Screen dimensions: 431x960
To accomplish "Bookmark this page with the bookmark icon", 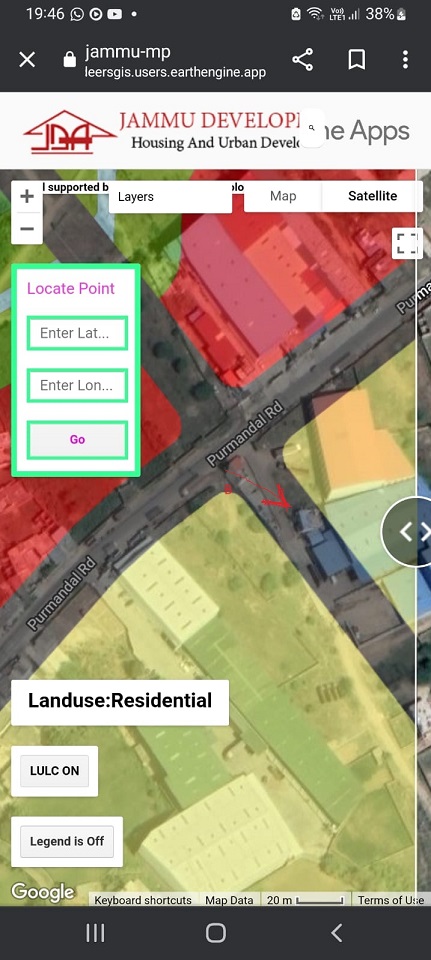I will point(356,59).
